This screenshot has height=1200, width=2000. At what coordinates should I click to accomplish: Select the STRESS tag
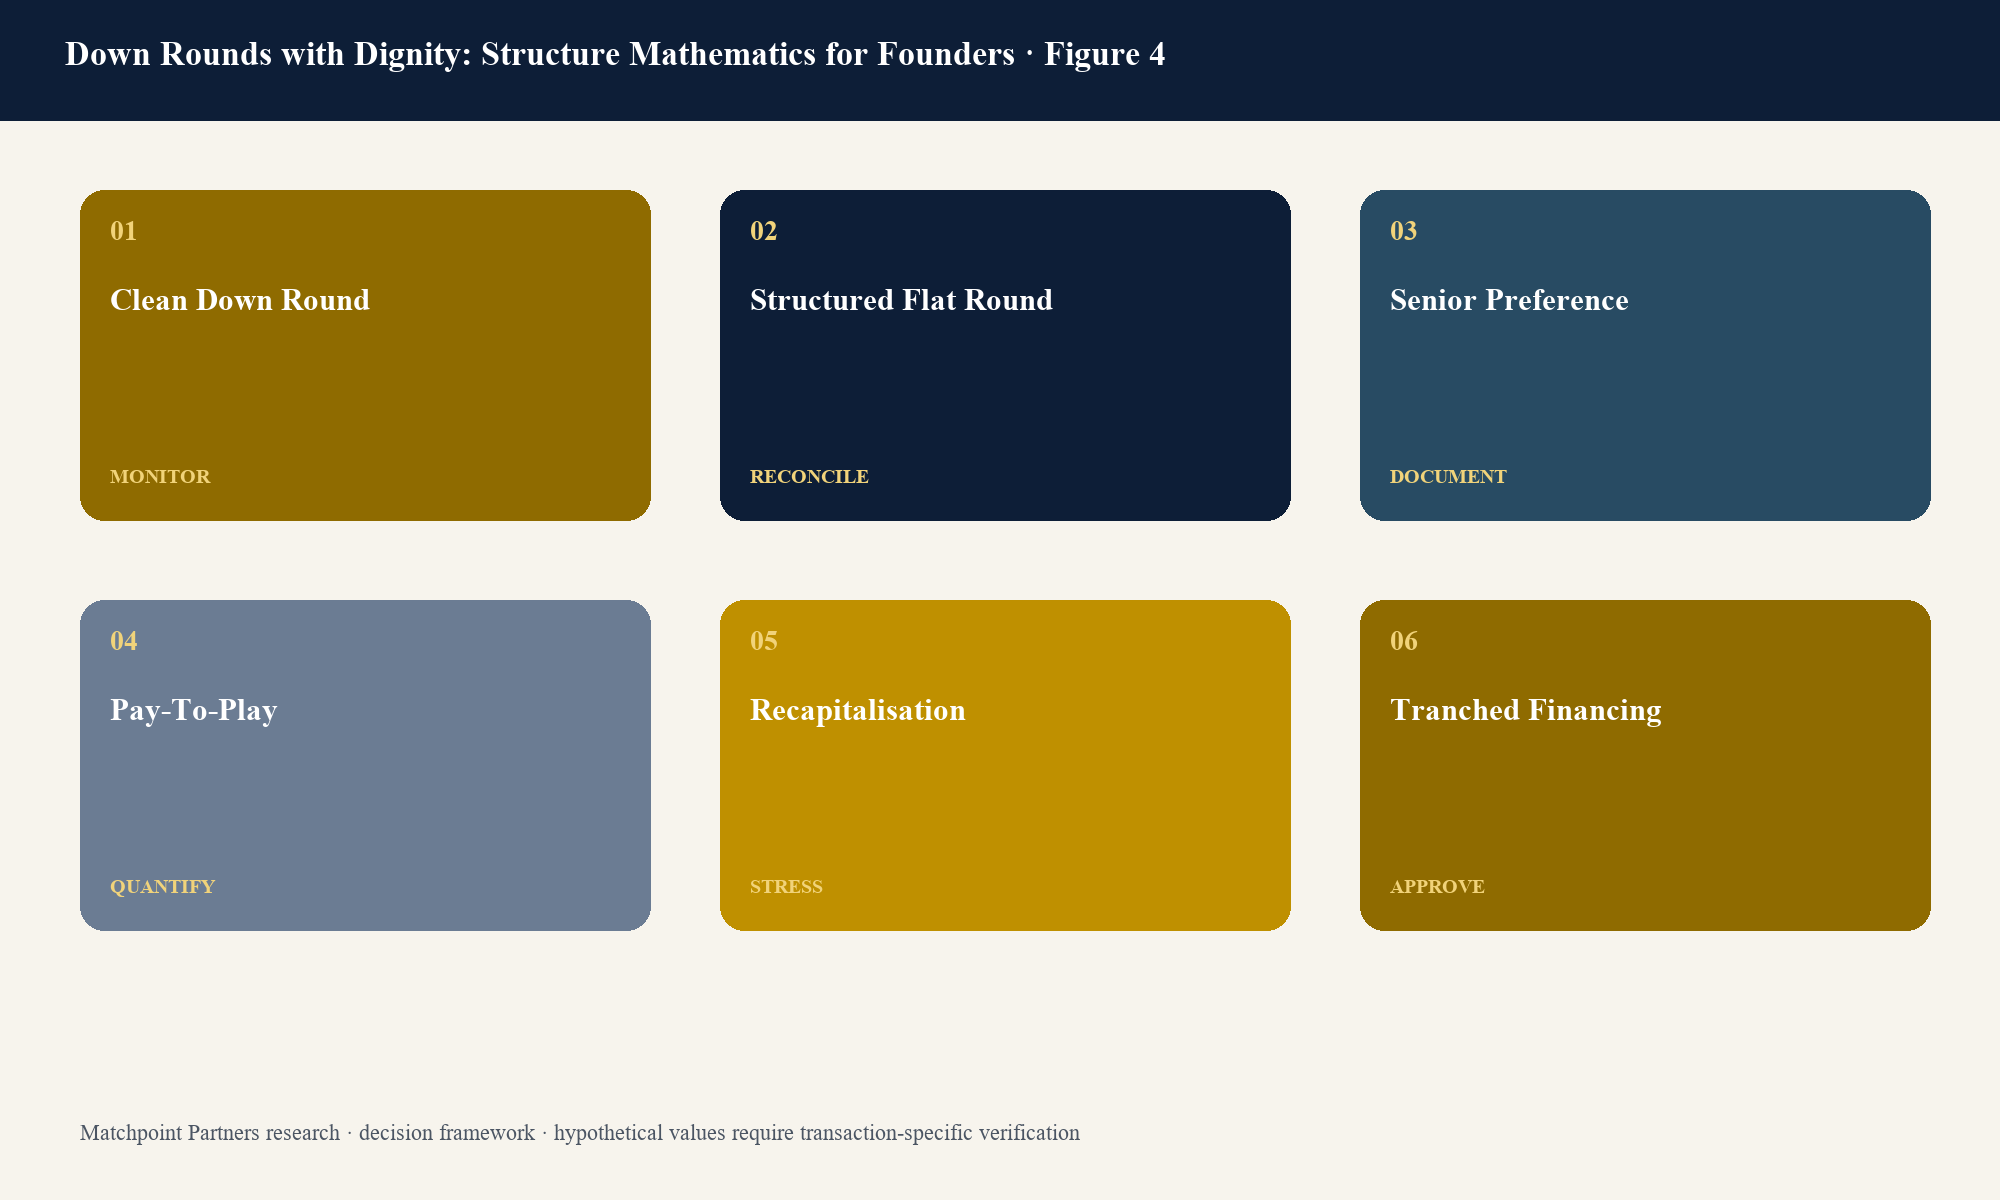786,887
